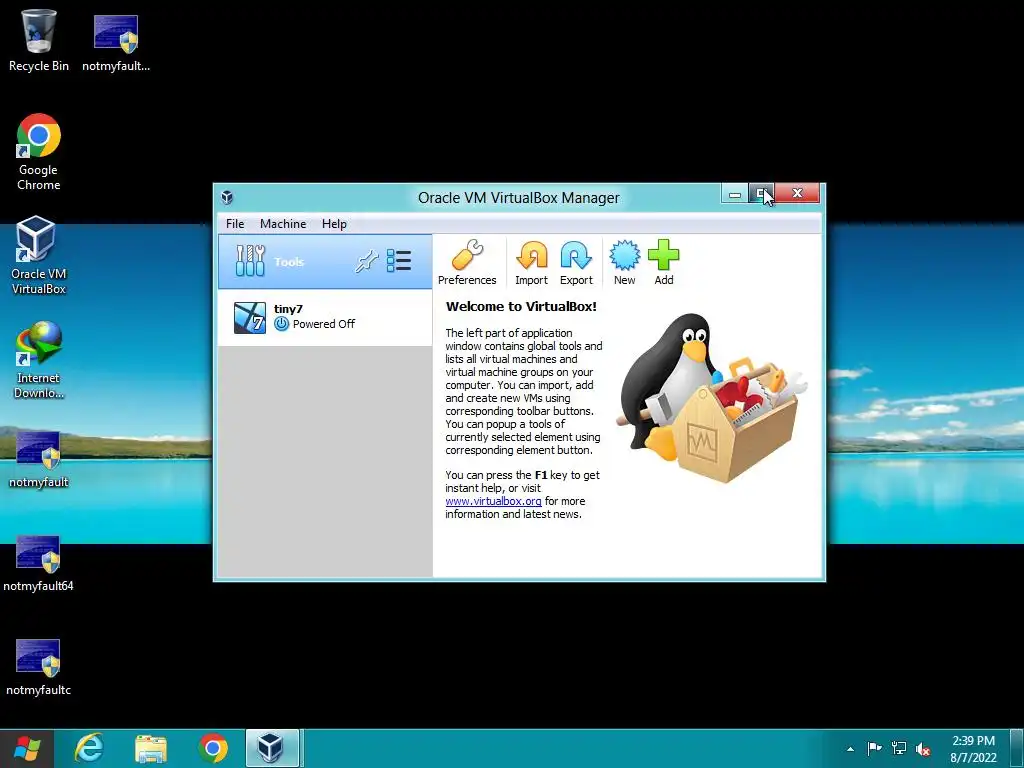The image size is (1024, 768).
Task: Click the green Add machine icon
Action: click(664, 263)
